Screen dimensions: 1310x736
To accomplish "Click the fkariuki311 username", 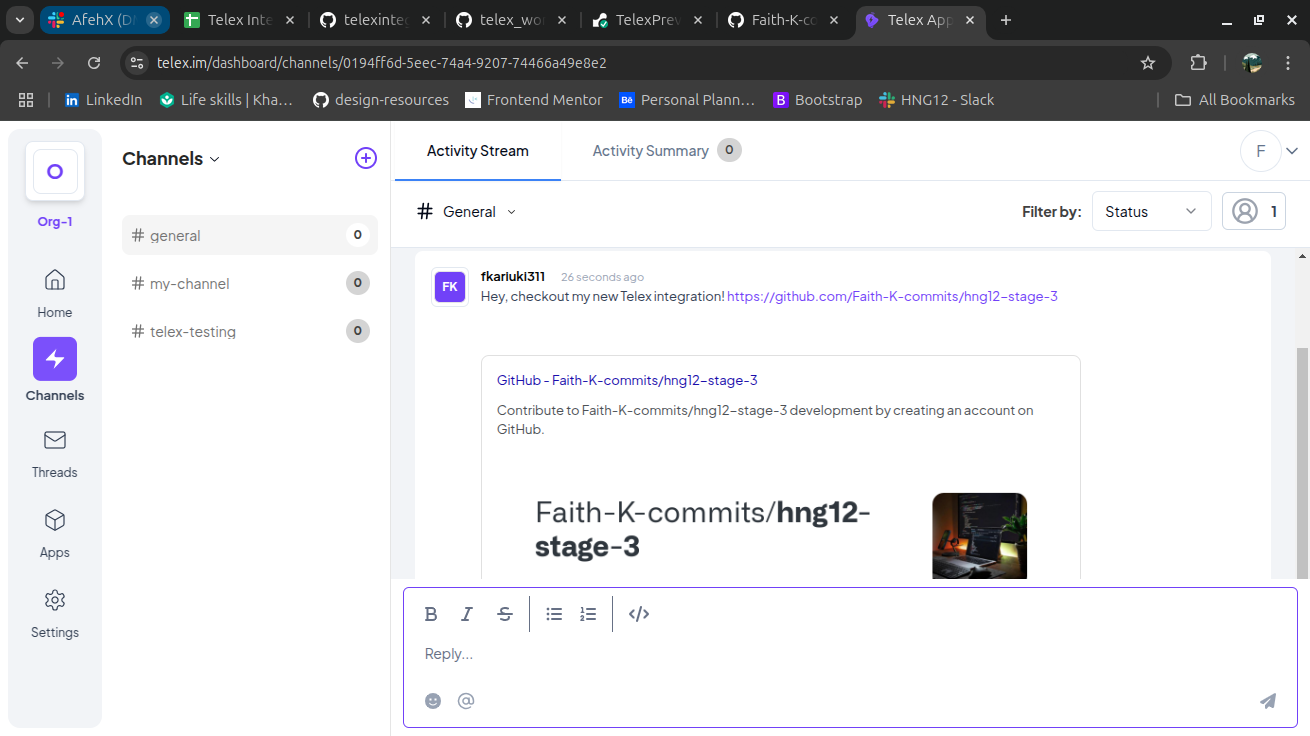I will [x=513, y=277].
